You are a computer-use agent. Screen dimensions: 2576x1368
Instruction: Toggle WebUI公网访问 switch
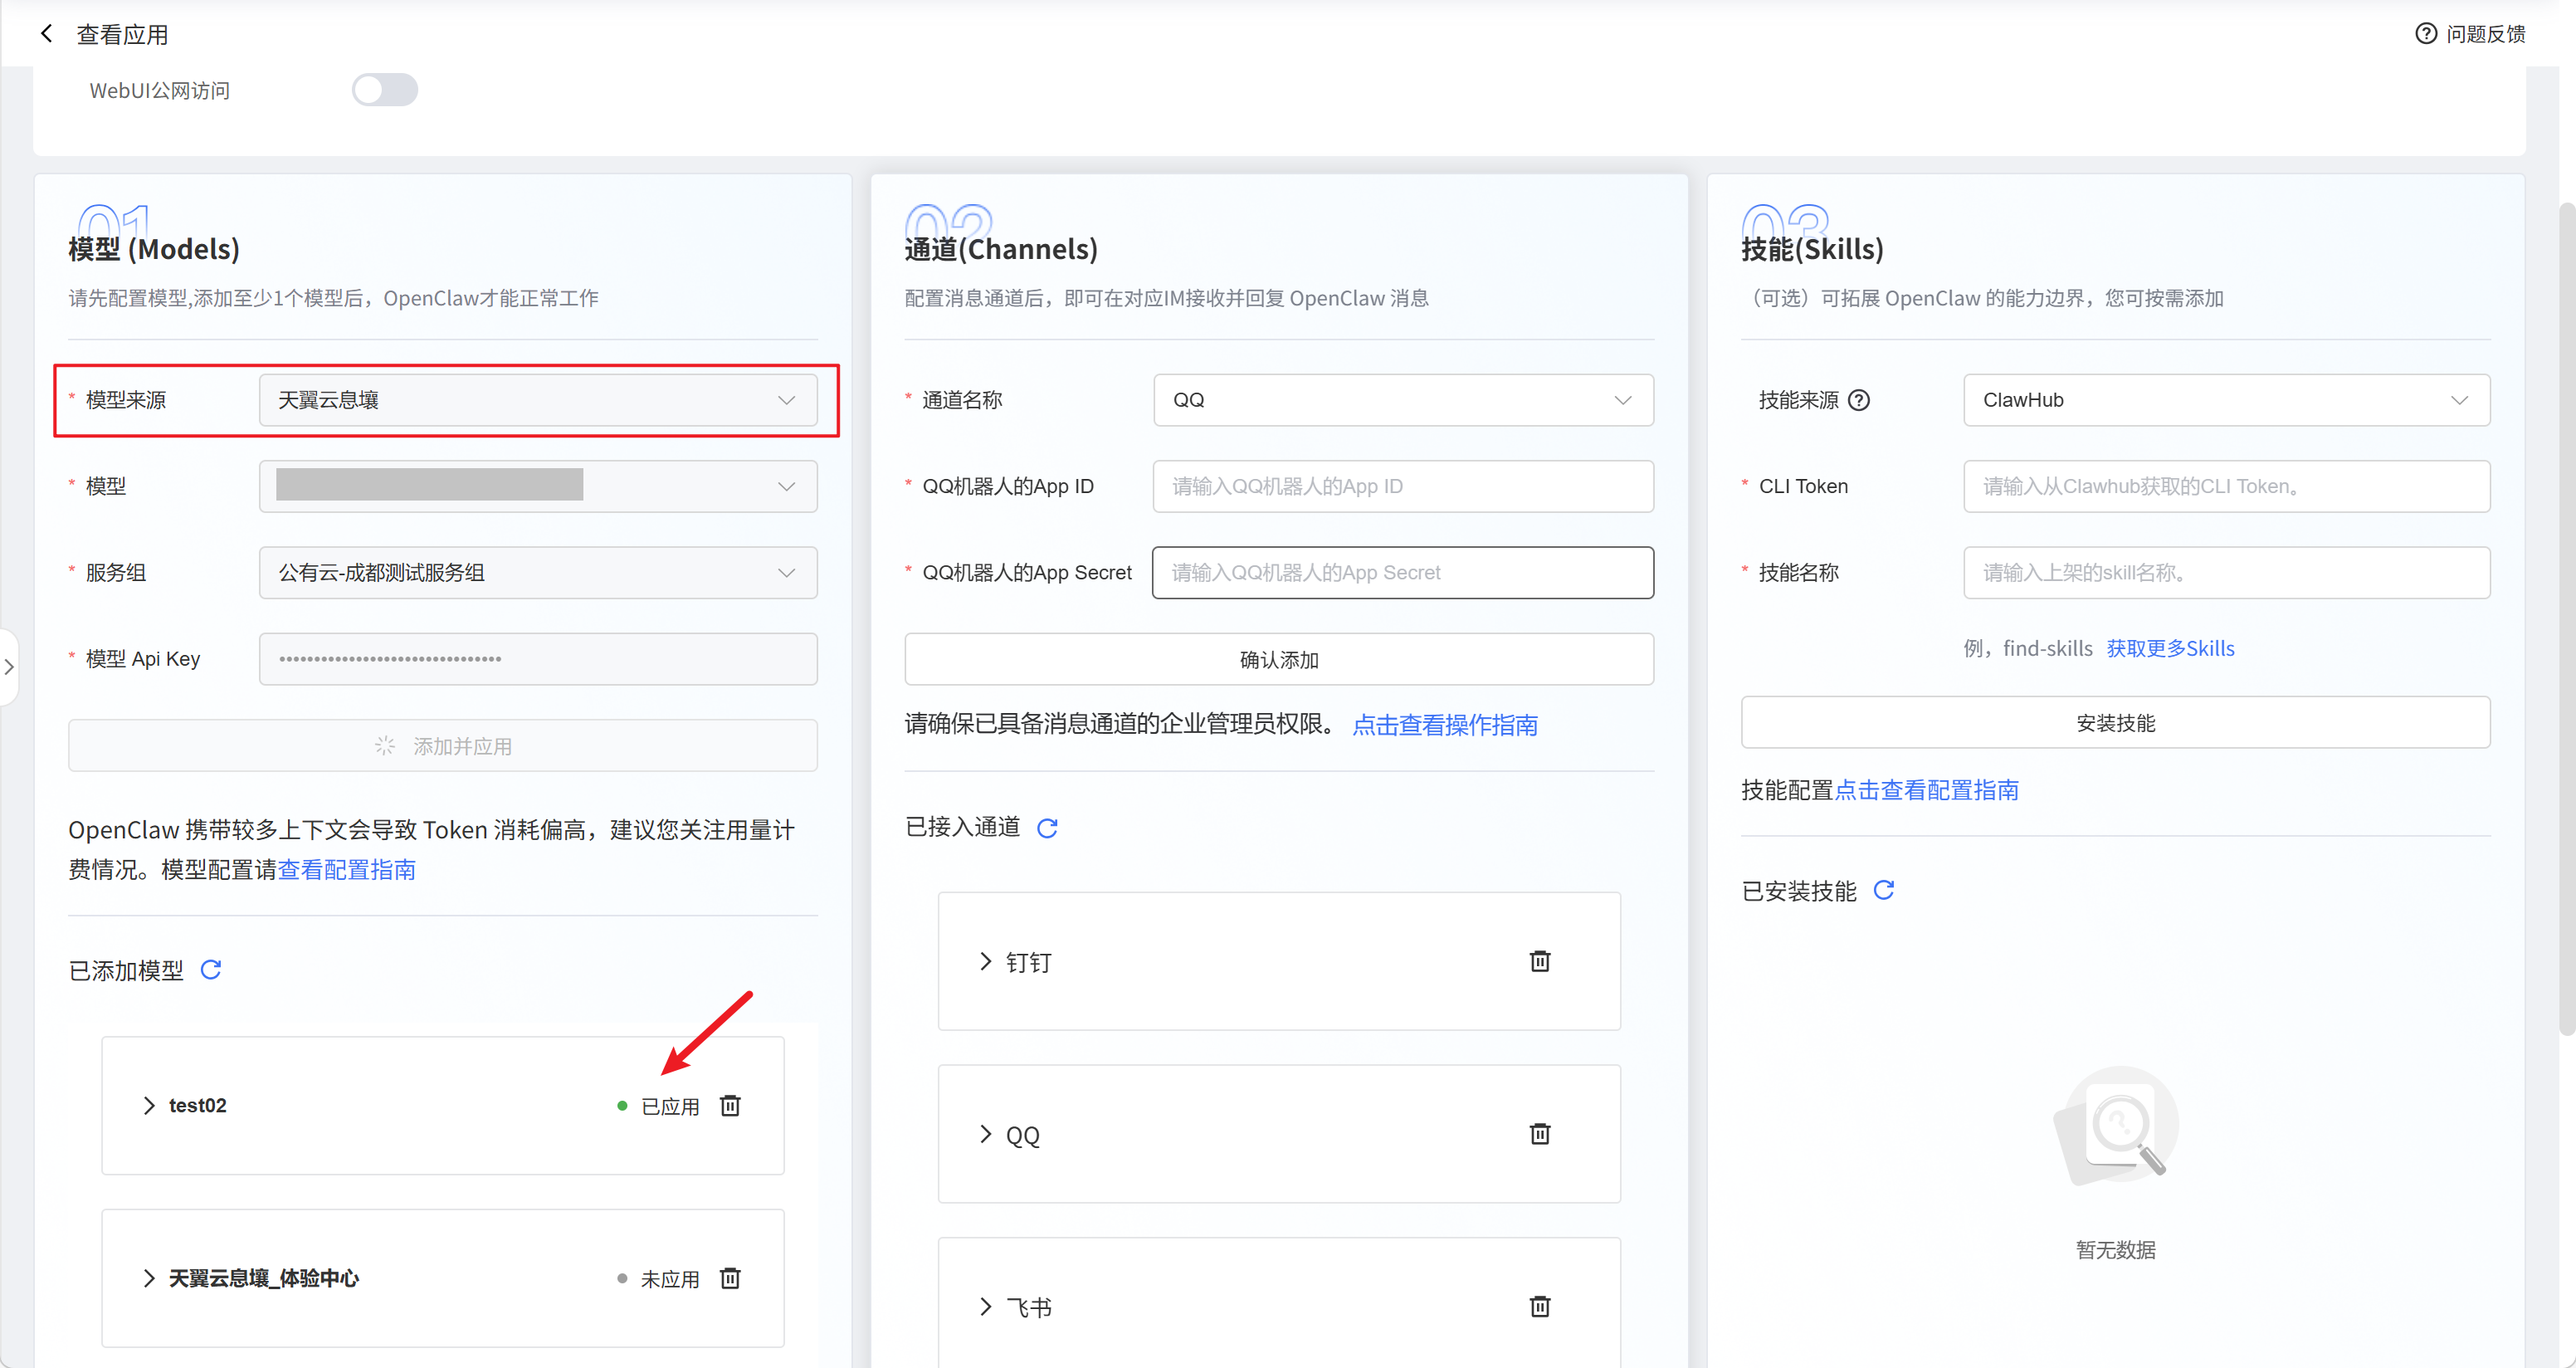[385, 90]
